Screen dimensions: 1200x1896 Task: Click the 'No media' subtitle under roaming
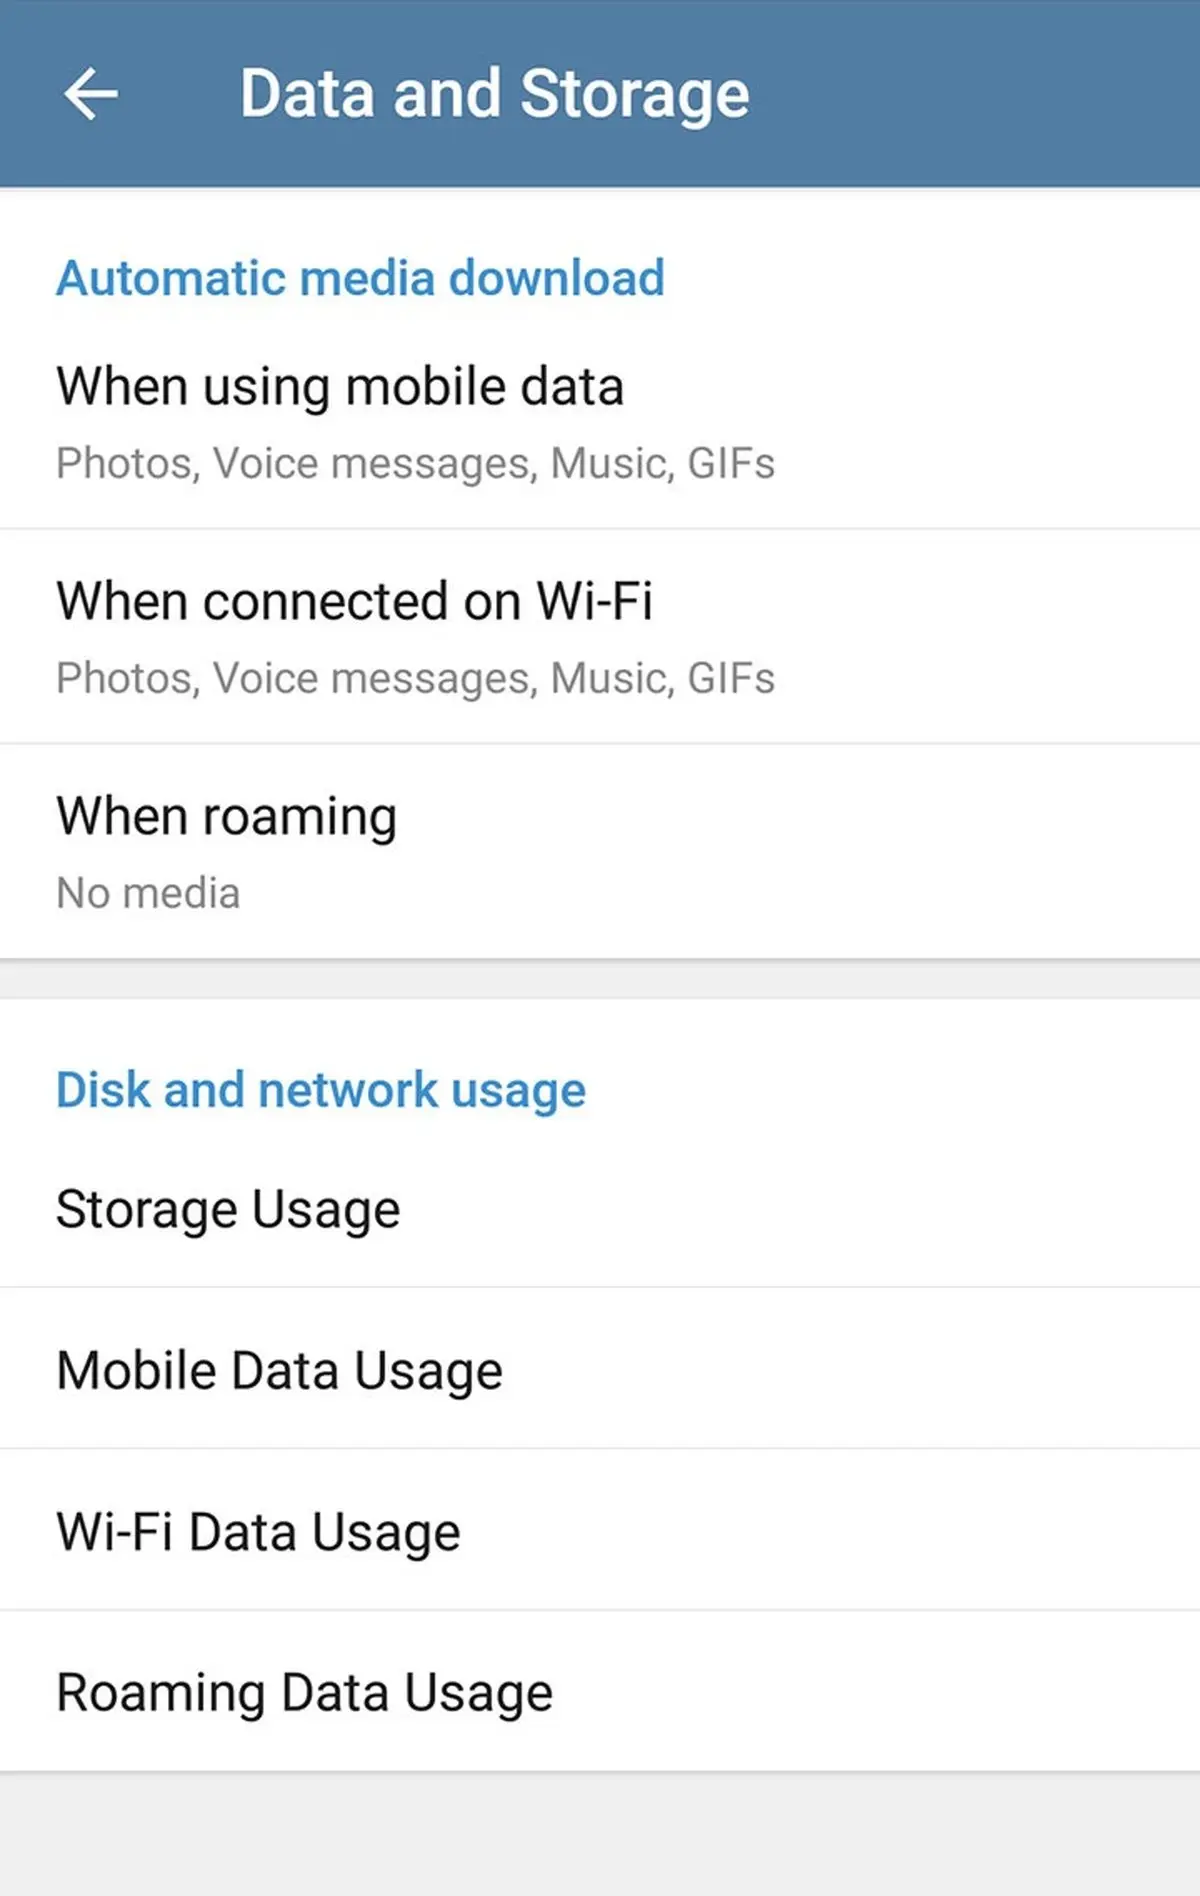pyautogui.click(x=148, y=893)
